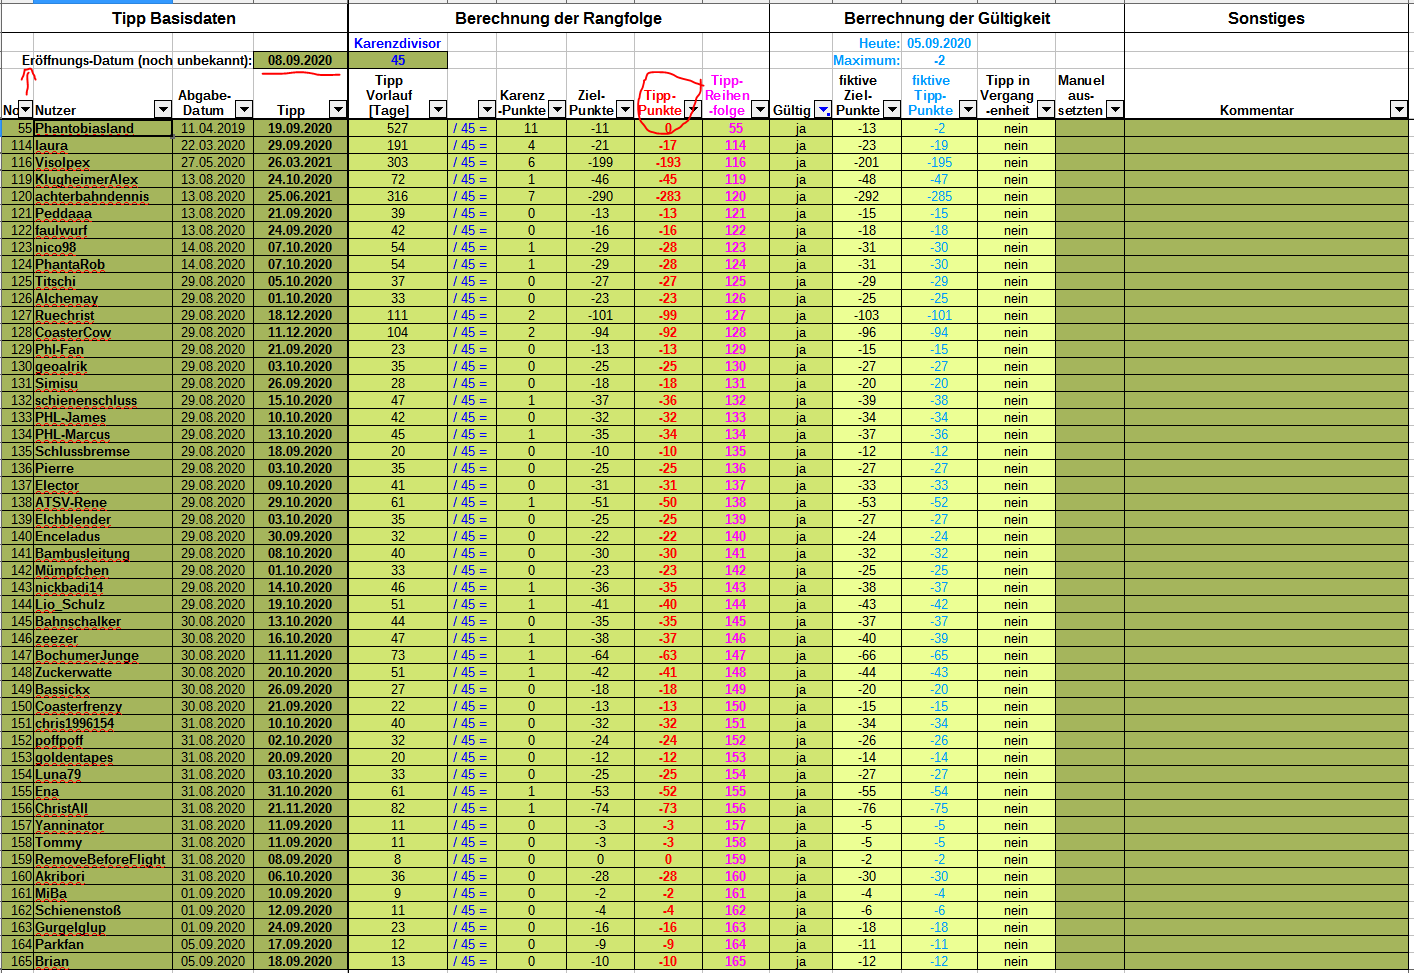The height and width of the screenshot is (973, 1414).
Task: Select the user cell 'achterbahndennis'
Action: (103, 196)
